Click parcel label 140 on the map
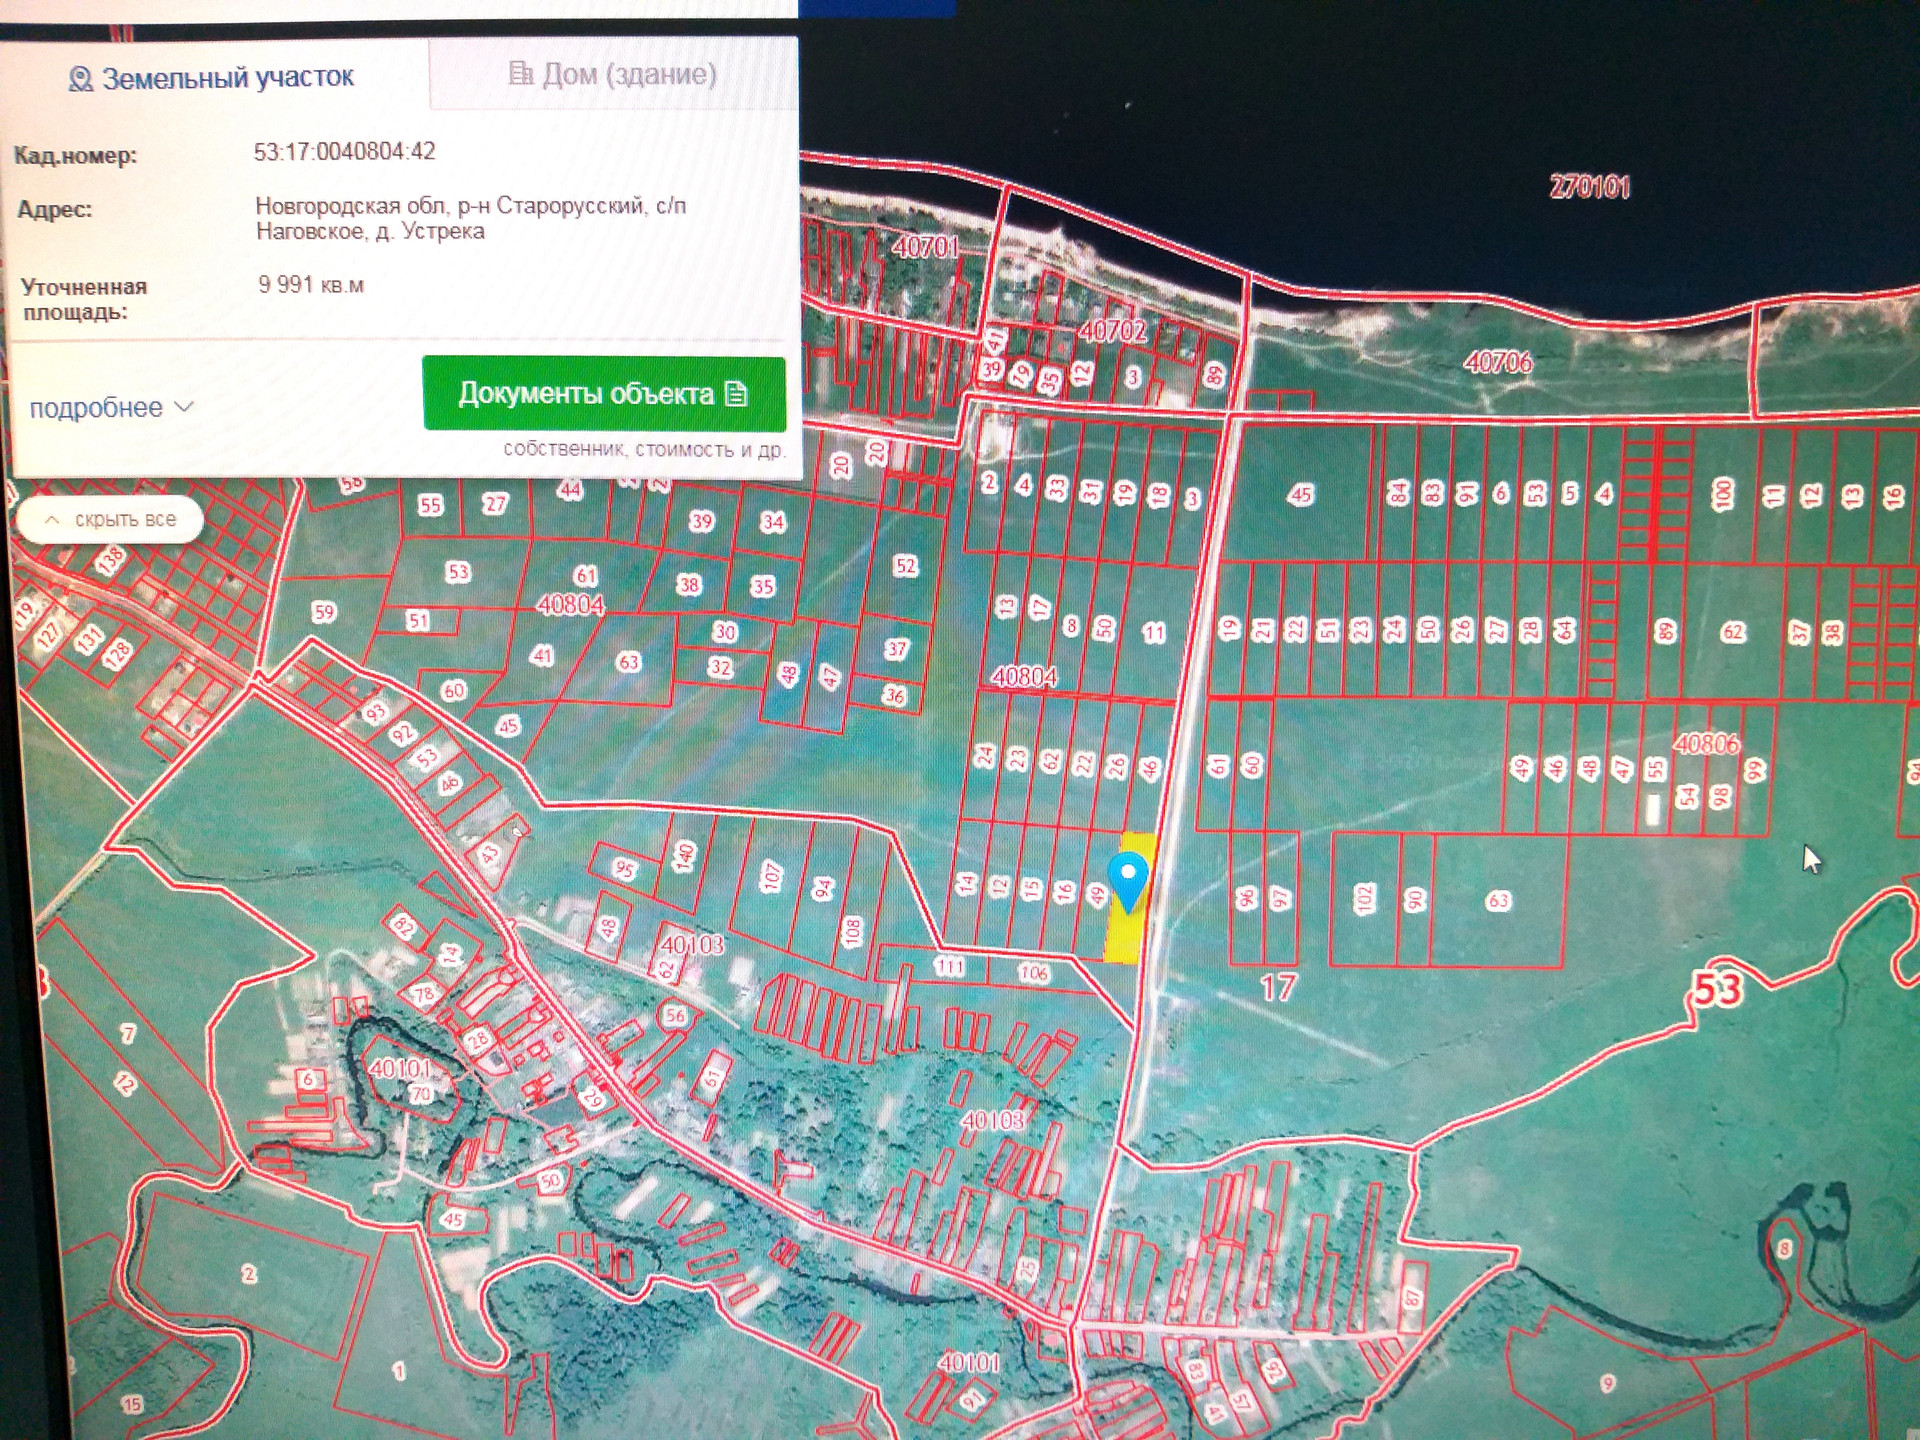 684,856
